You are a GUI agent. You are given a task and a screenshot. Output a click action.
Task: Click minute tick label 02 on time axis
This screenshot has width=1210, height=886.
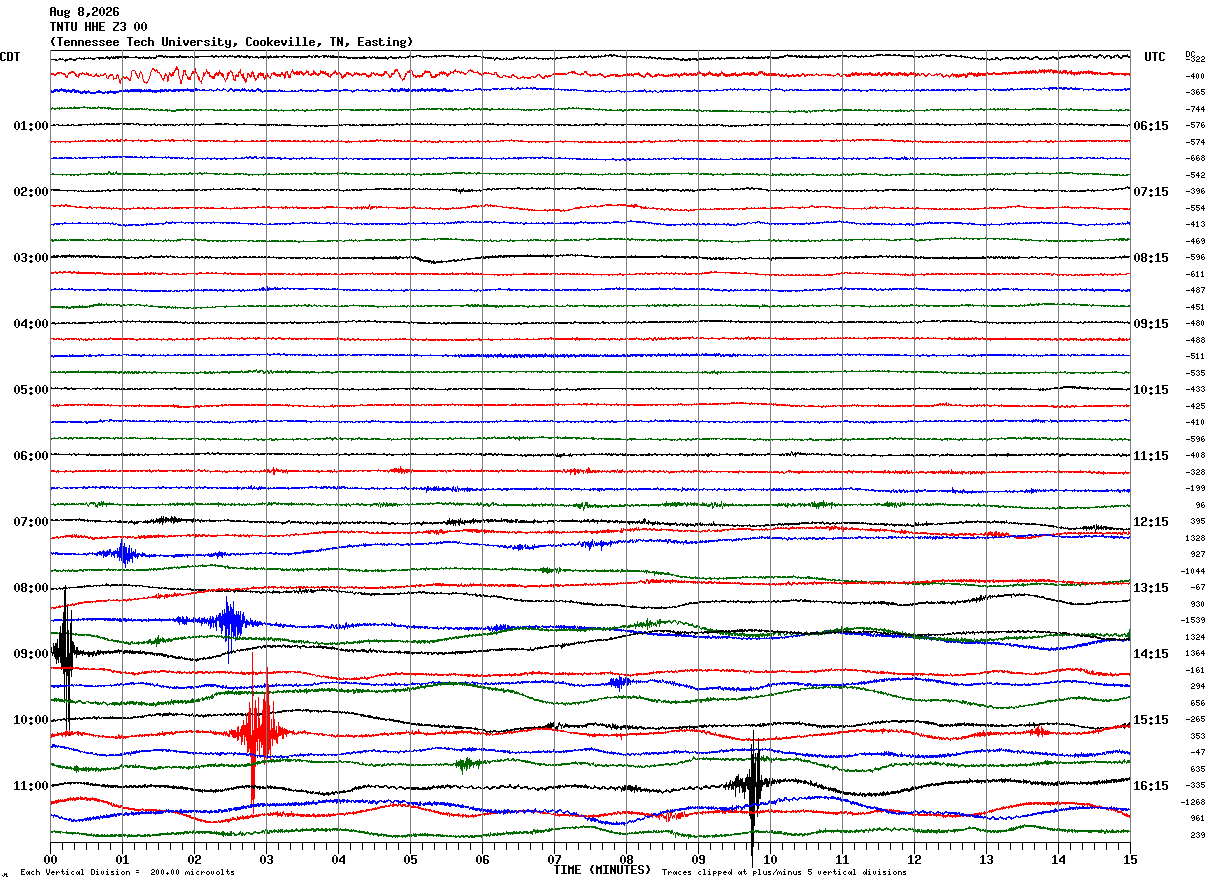click(194, 860)
